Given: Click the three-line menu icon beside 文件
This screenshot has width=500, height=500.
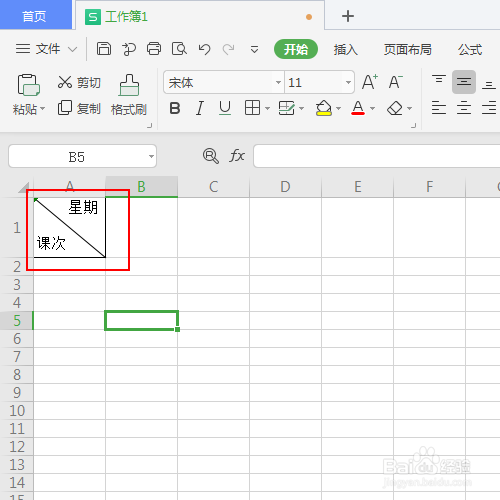Looking at the screenshot, I should 23,49.
